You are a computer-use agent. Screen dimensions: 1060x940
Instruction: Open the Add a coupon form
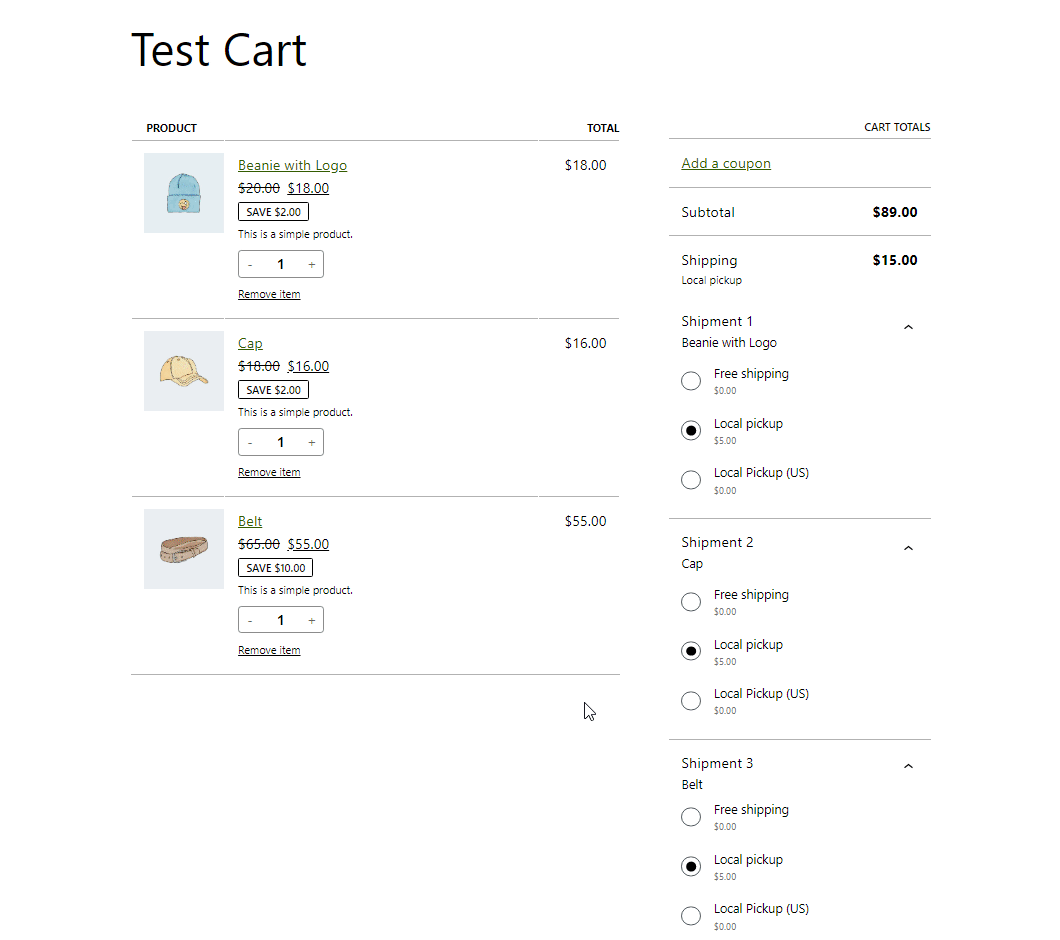pos(726,163)
